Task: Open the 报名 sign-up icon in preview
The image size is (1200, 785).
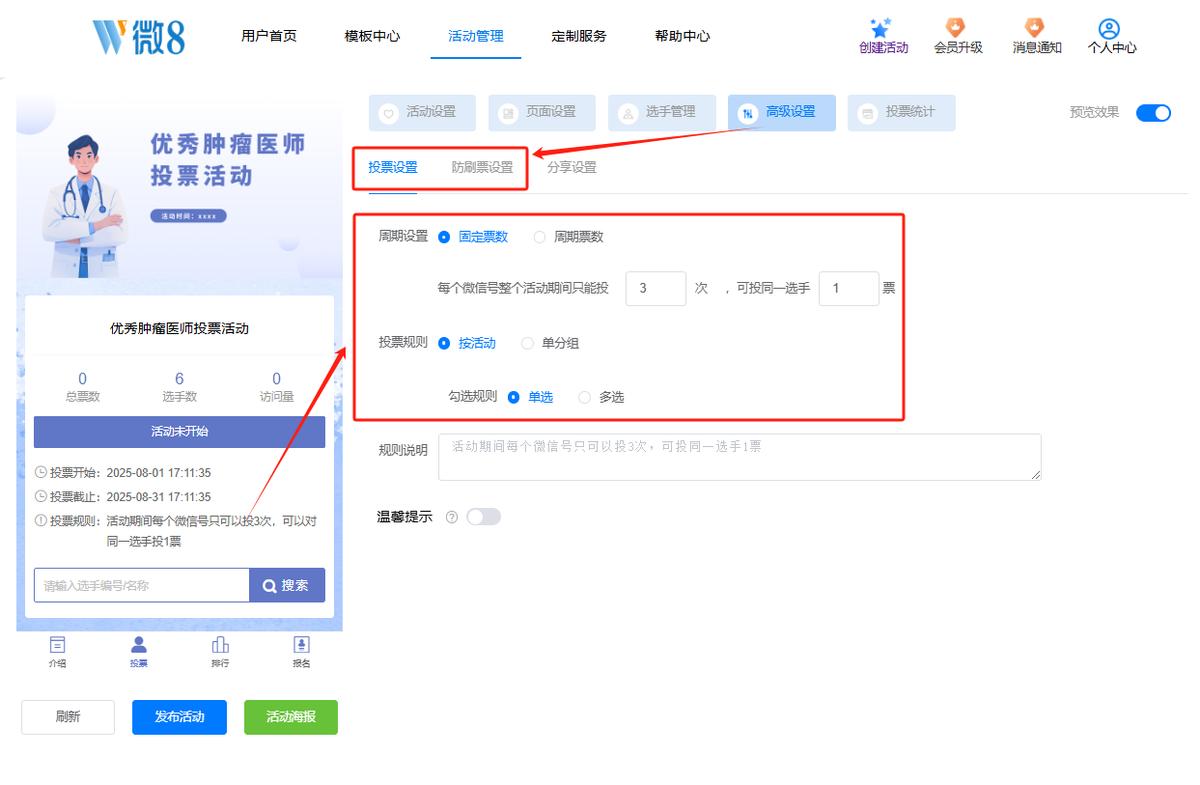Action: pos(301,644)
